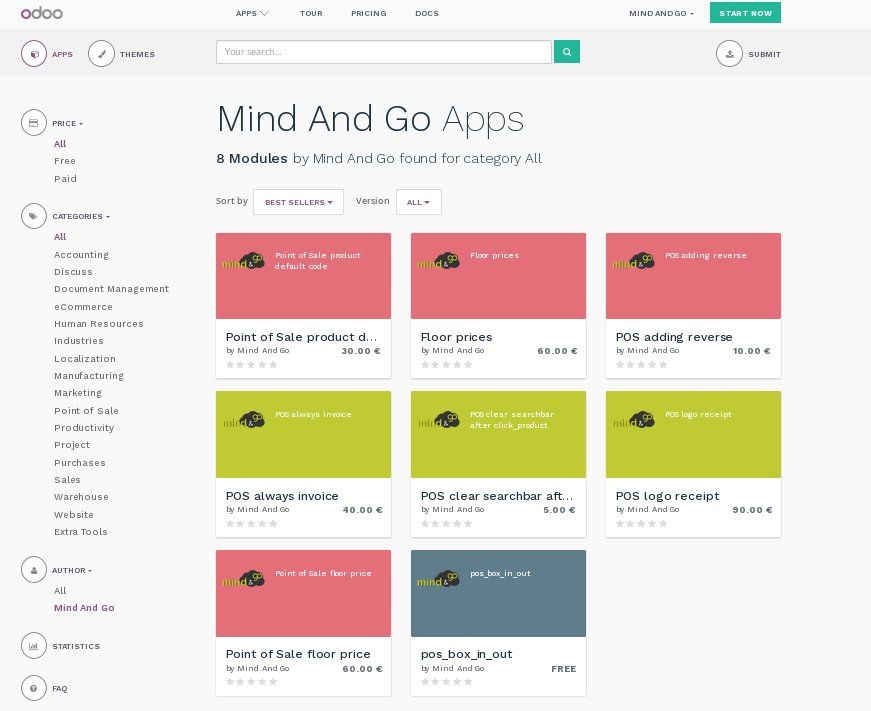Filter price by Free
The width and height of the screenshot is (871, 711).
tap(65, 161)
